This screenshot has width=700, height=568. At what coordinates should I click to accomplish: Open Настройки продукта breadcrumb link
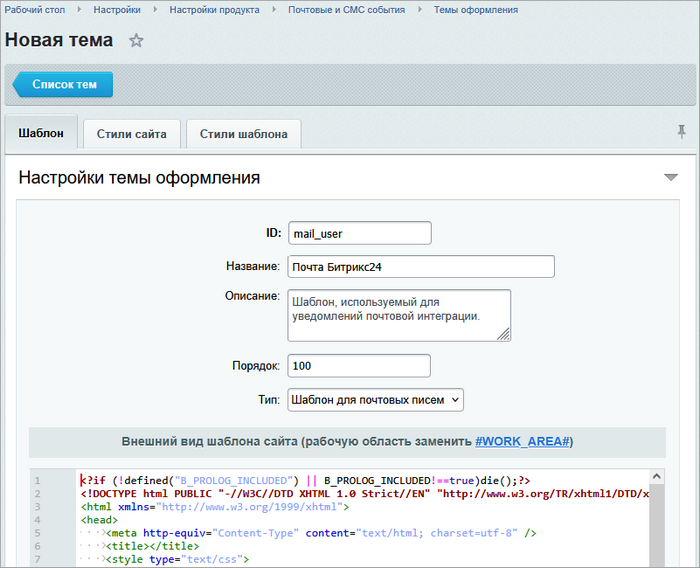click(214, 9)
